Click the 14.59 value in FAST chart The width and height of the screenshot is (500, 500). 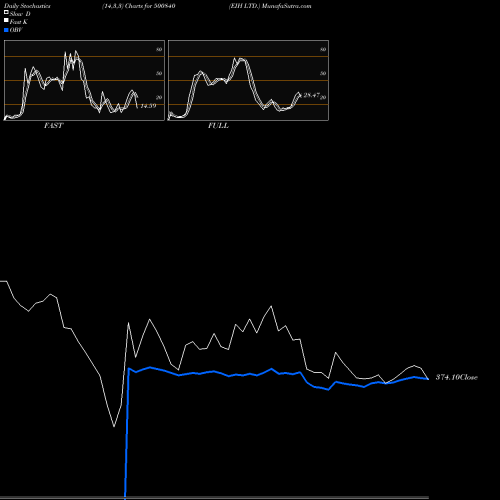click(148, 106)
